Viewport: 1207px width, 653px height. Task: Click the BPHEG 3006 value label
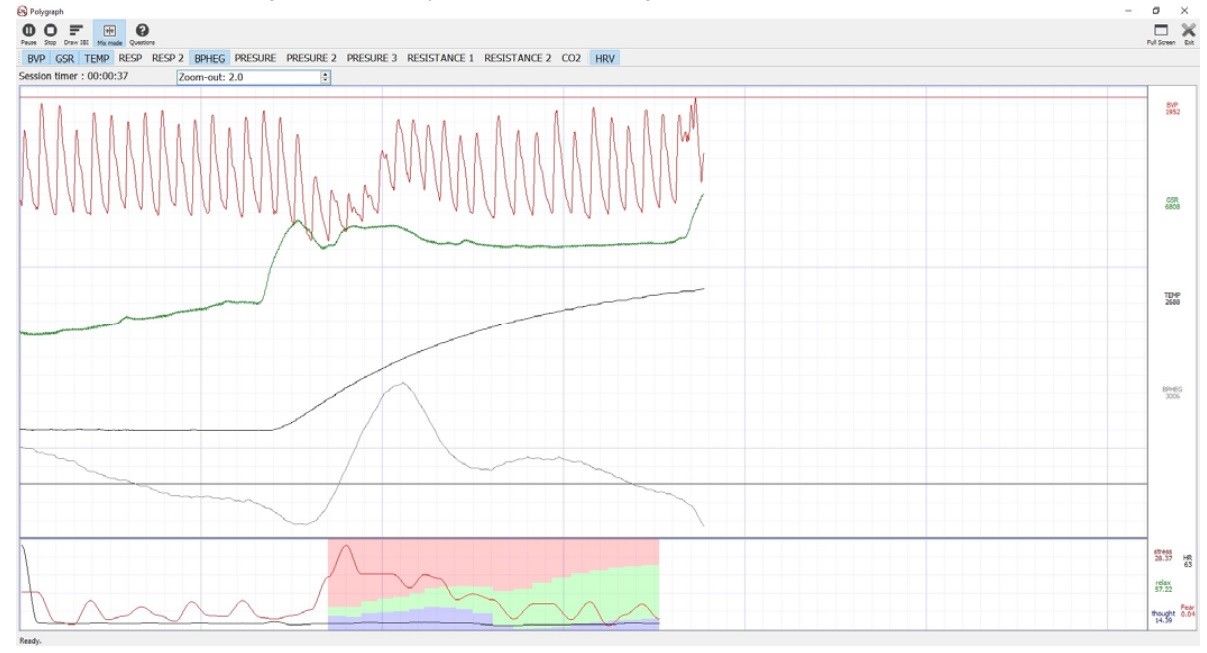pyautogui.click(x=1173, y=392)
